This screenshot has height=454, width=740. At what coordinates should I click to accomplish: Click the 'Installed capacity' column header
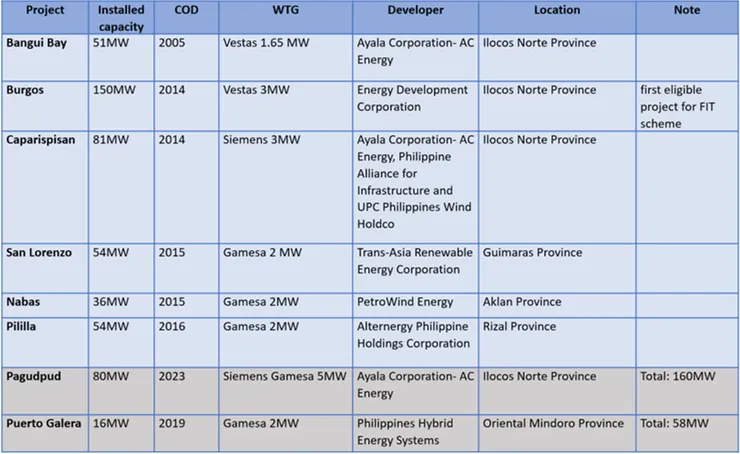point(121,17)
